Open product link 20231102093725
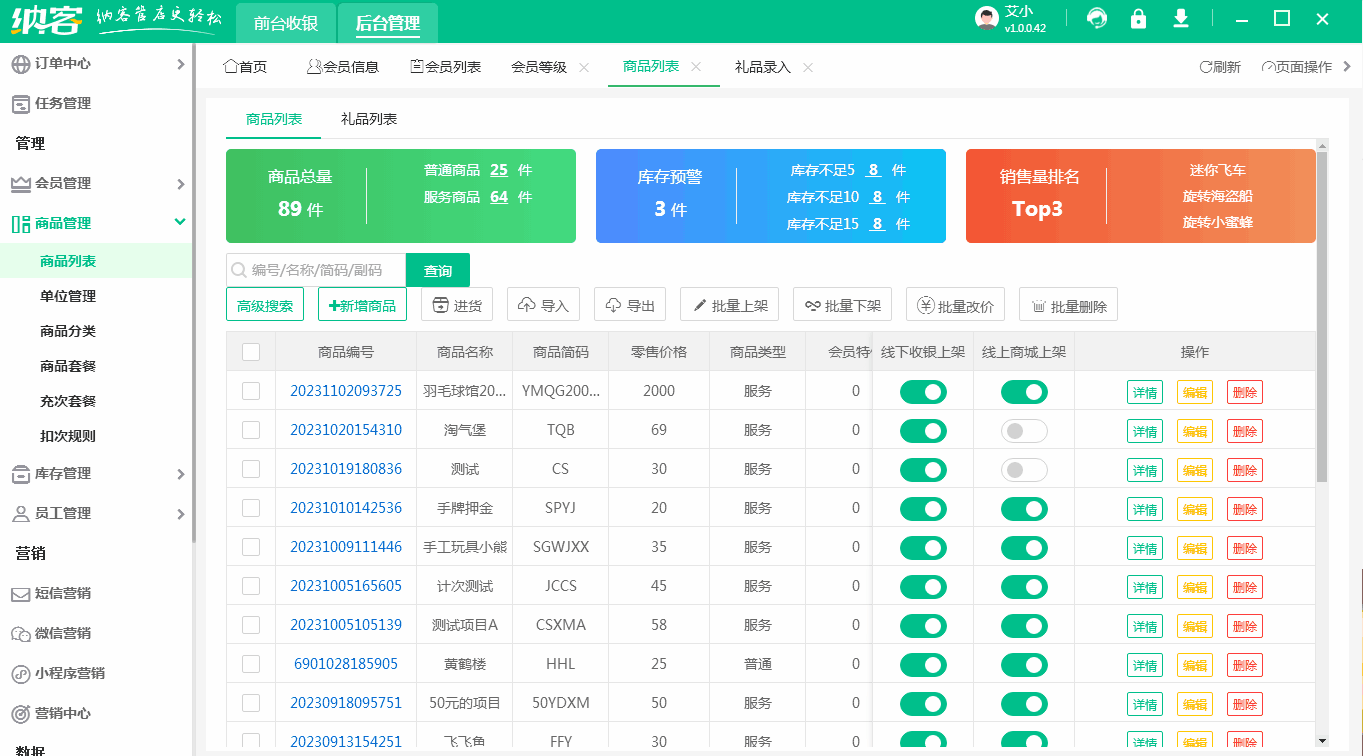The width and height of the screenshot is (1363, 756). 348,391
